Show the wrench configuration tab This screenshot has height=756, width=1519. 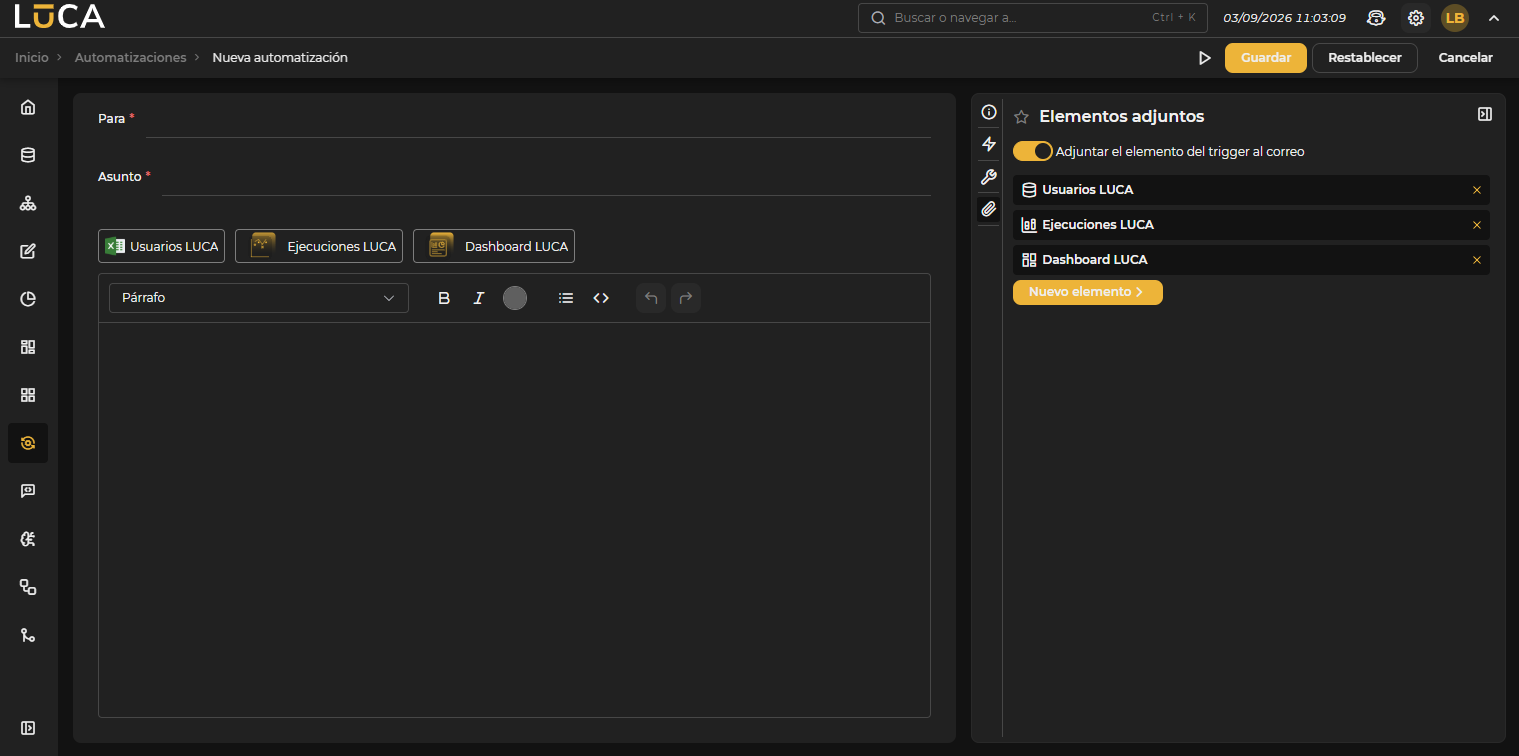(x=989, y=177)
